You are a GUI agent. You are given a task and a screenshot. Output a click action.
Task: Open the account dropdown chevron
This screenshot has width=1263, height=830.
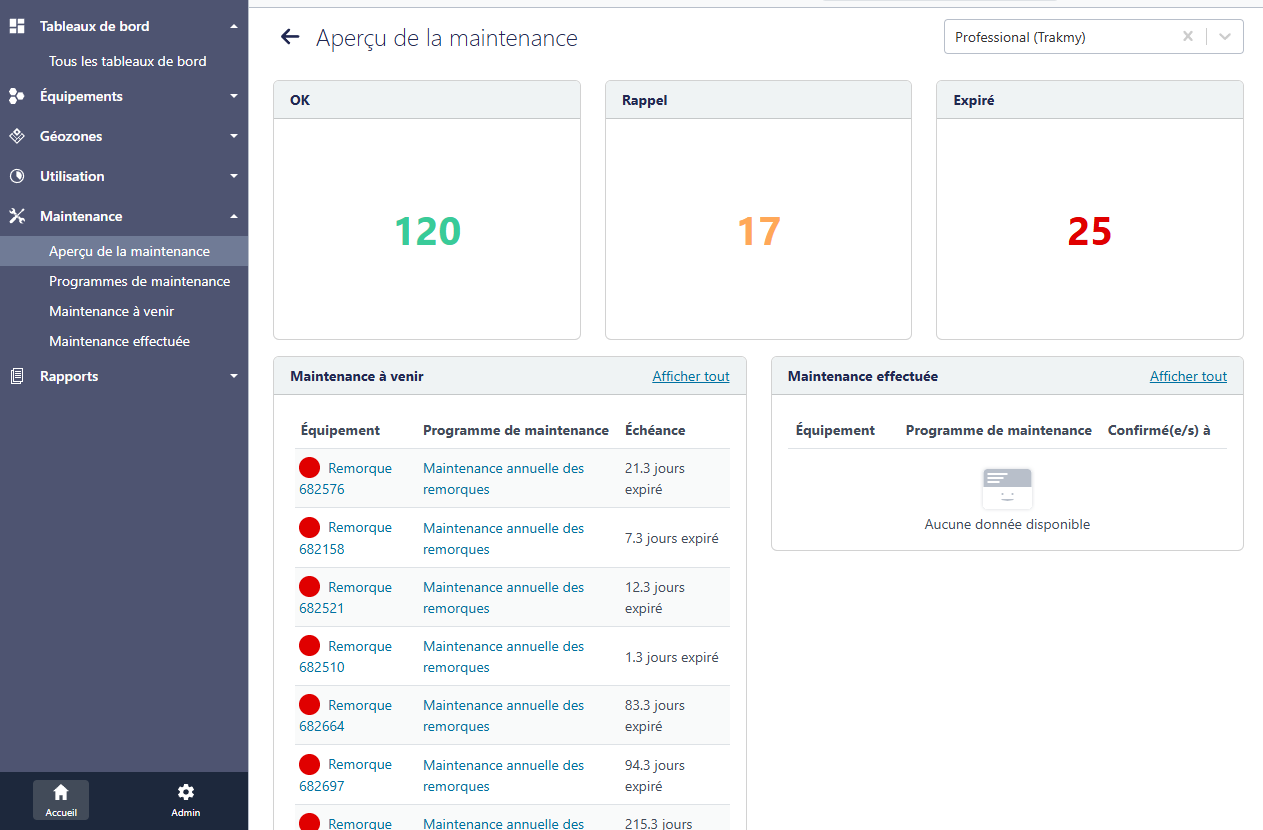1226,37
